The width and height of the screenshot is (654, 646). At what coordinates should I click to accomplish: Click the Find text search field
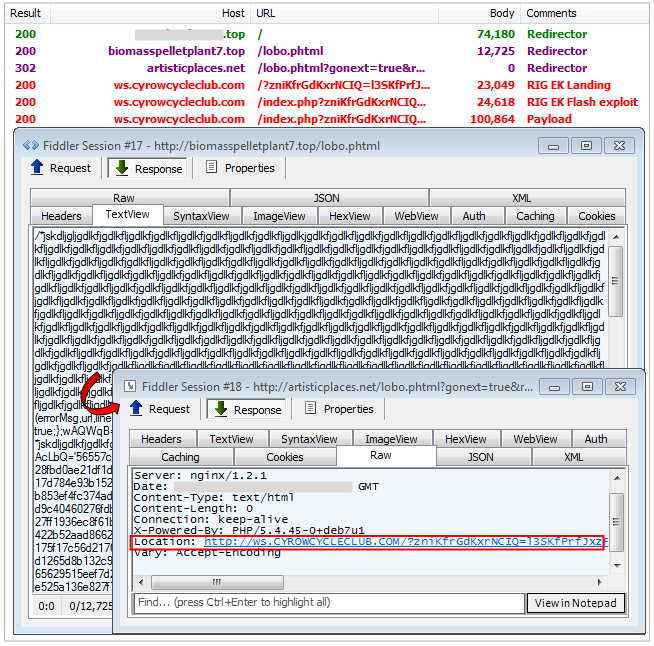click(328, 603)
